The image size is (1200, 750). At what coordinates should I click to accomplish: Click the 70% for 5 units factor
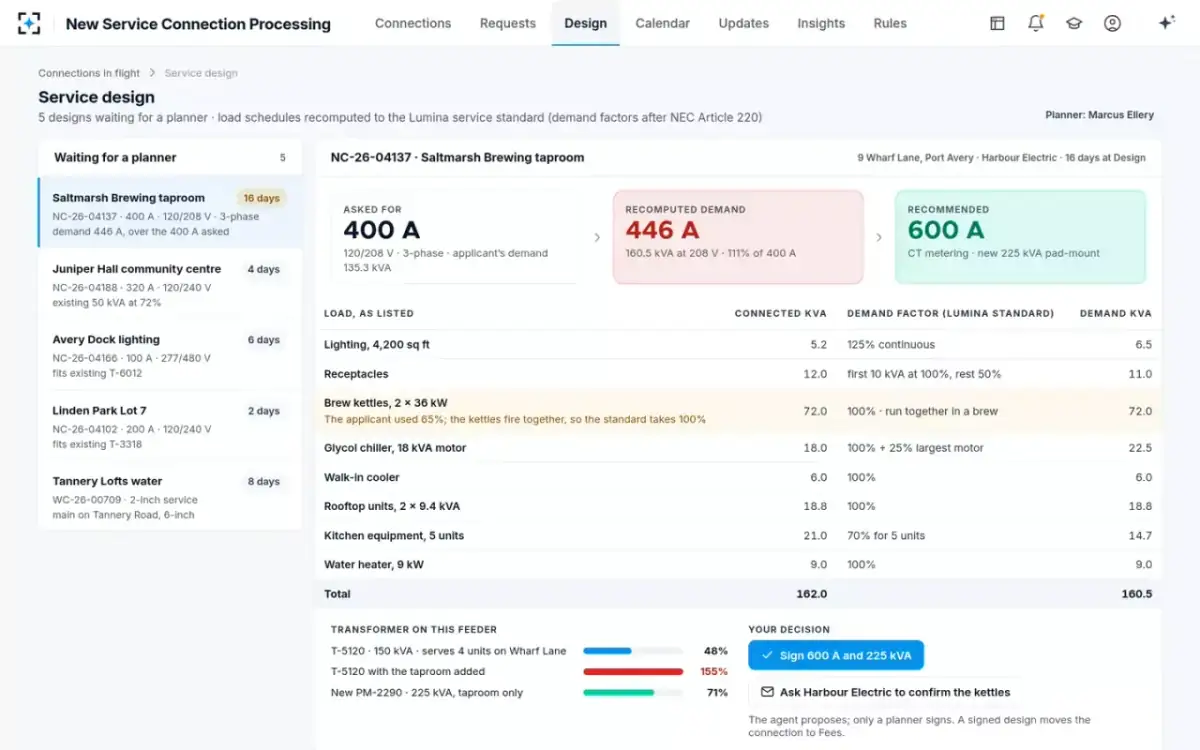pyautogui.click(x=886, y=536)
